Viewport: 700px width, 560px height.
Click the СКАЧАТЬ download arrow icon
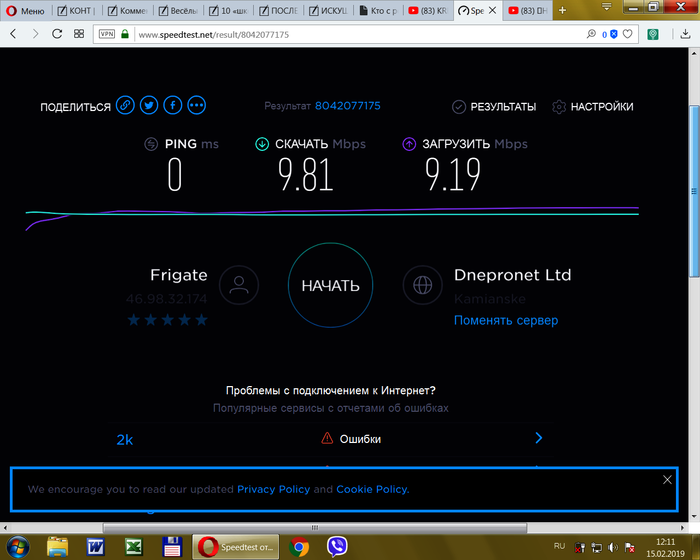point(262,144)
